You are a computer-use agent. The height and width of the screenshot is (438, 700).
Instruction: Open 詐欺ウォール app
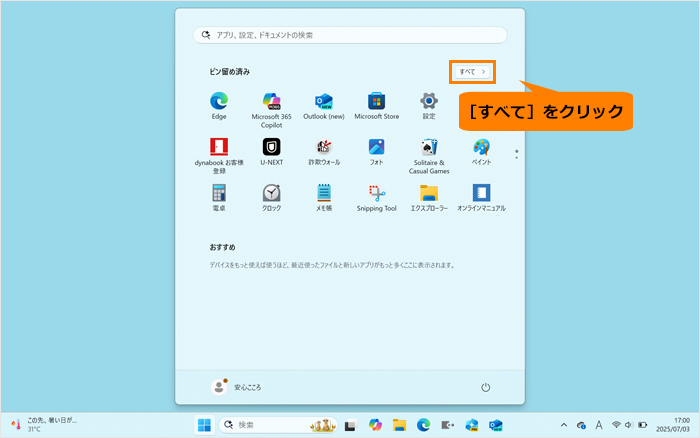coord(324,152)
